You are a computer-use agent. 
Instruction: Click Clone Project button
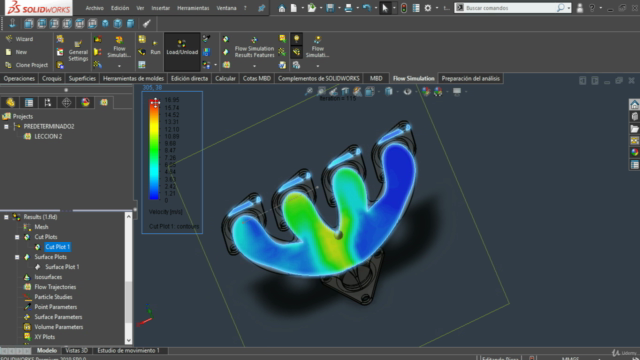coord(27,65)
